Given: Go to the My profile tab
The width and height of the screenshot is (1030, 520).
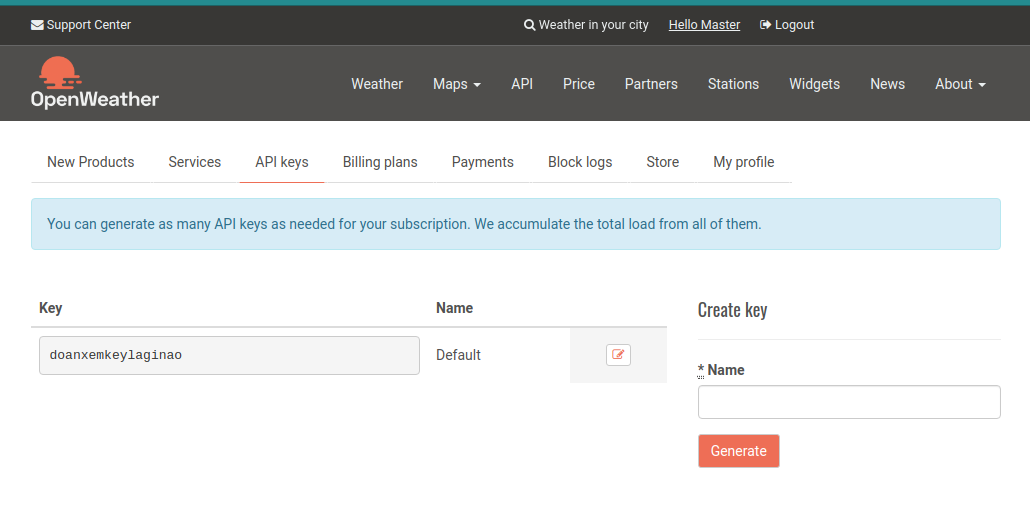Looking at the screenshot, I should tap(743, 162).
